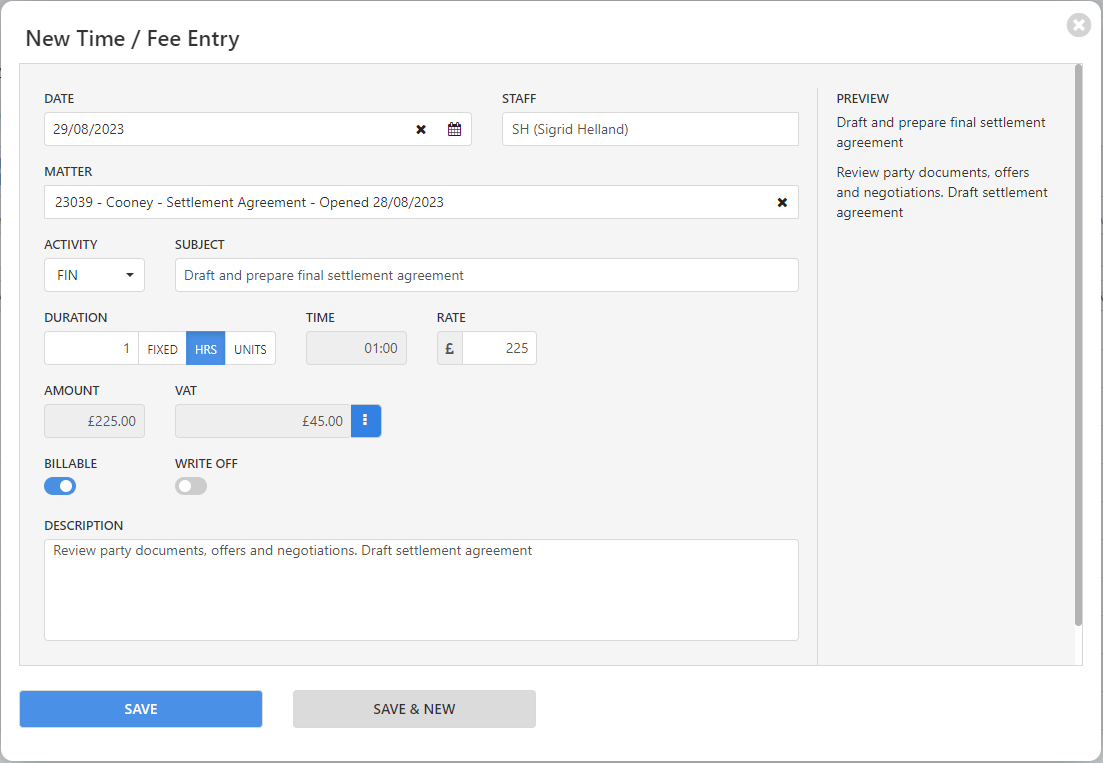Switch duration to Fixed
Screen dimensions: 1103x763
pos(162,349)
